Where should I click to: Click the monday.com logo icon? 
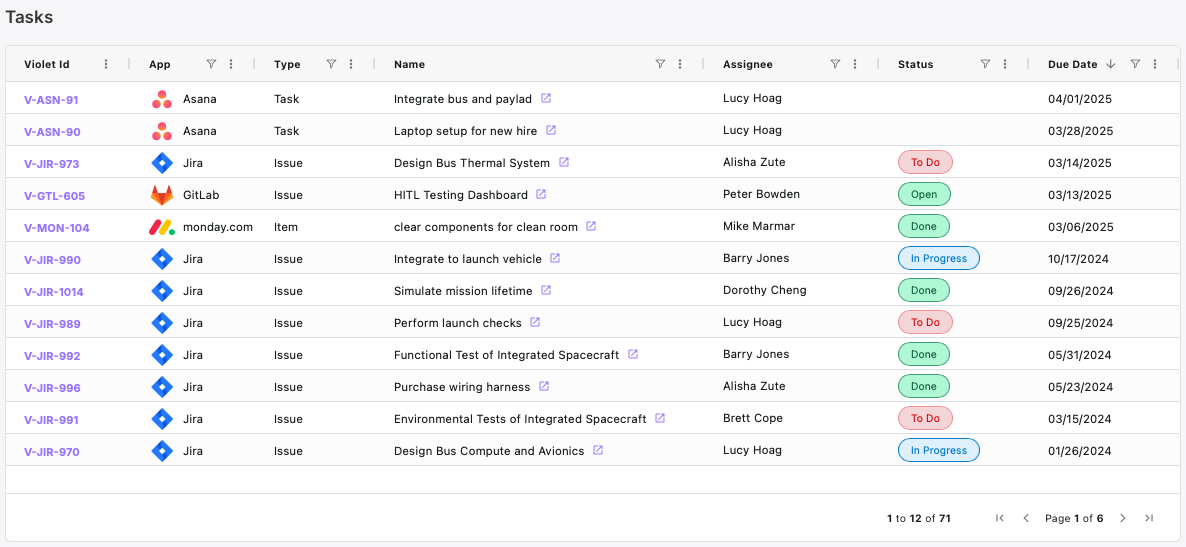pos(161,227)
